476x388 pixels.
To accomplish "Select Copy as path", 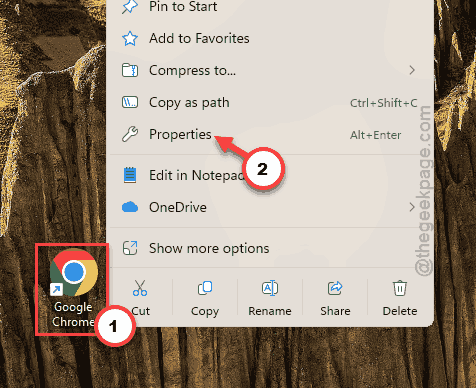I will 270,102.
